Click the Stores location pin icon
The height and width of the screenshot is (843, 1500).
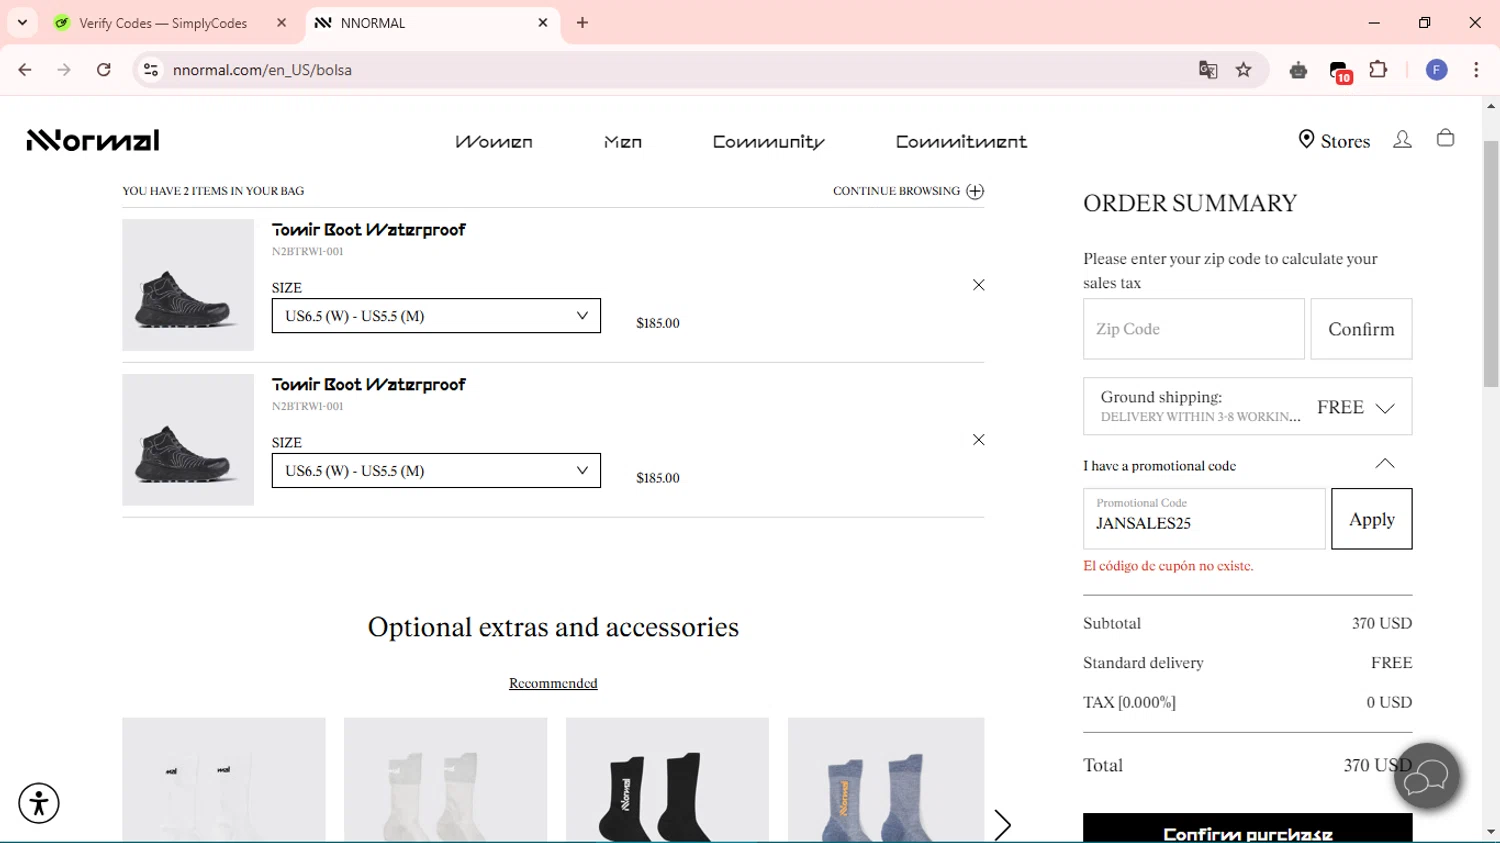tap(1306, 140)
